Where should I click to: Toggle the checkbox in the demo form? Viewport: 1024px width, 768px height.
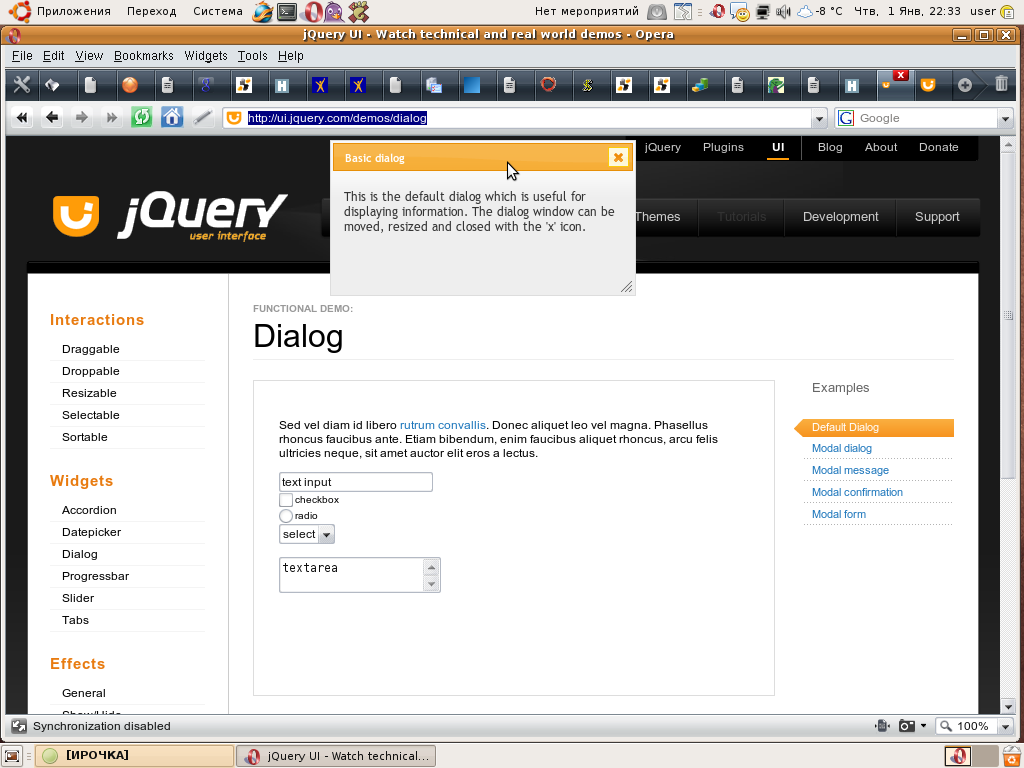click(286, 500)
